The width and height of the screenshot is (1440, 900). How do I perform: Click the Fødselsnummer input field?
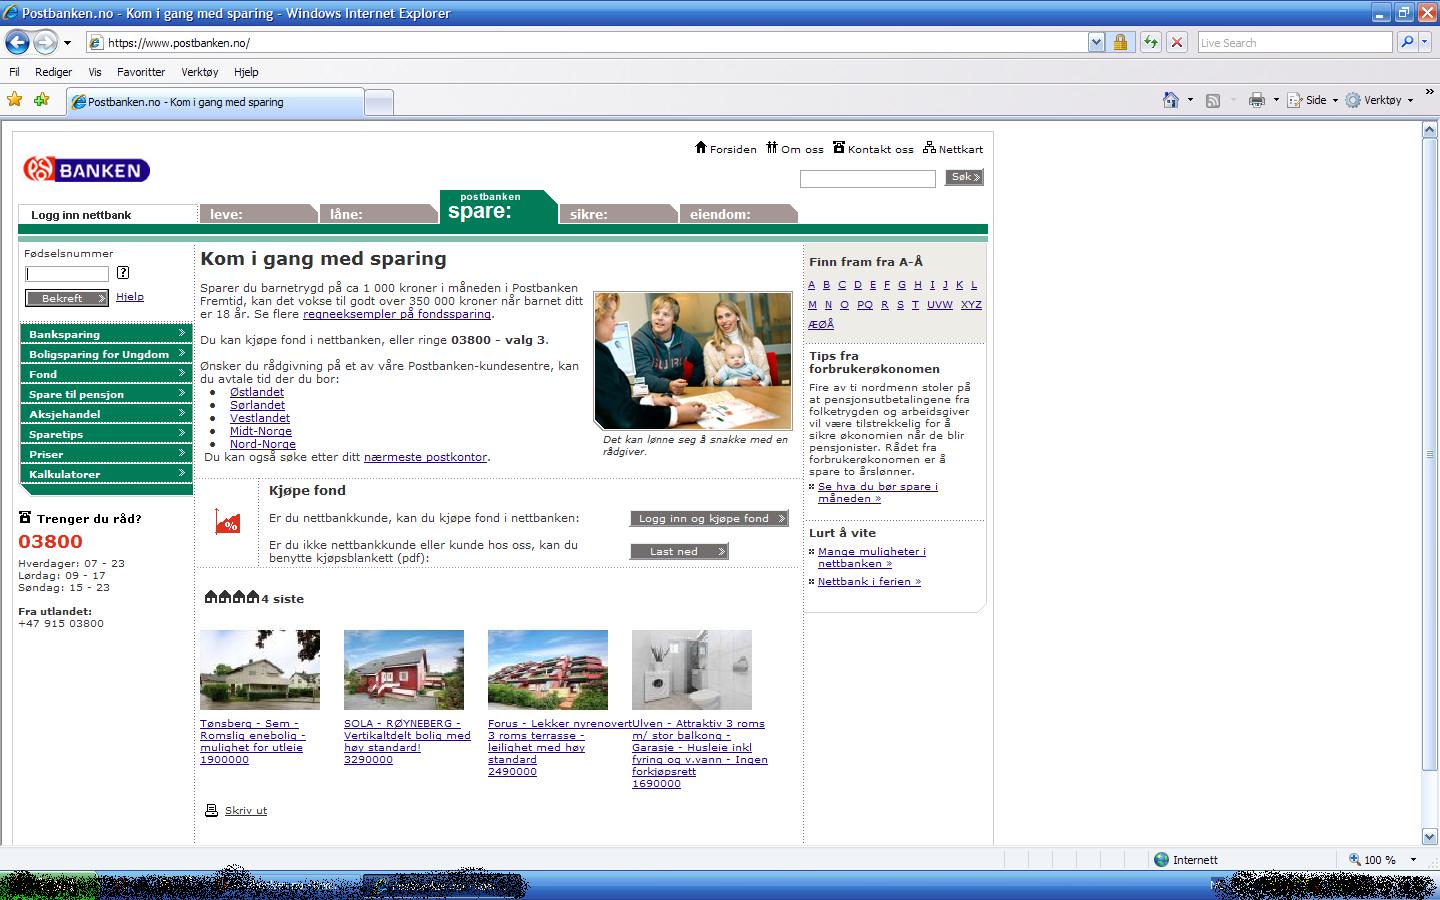click(67, 274)
